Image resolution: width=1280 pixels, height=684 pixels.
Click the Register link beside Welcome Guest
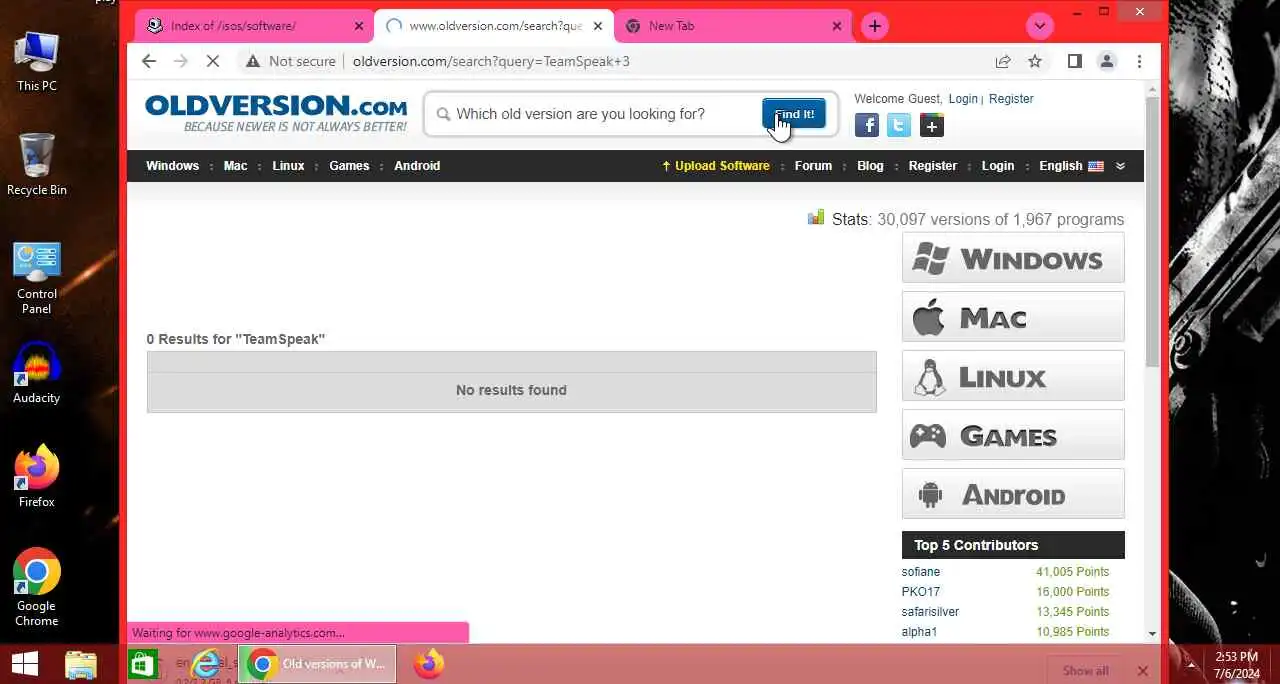click(x=1011, y=99)
